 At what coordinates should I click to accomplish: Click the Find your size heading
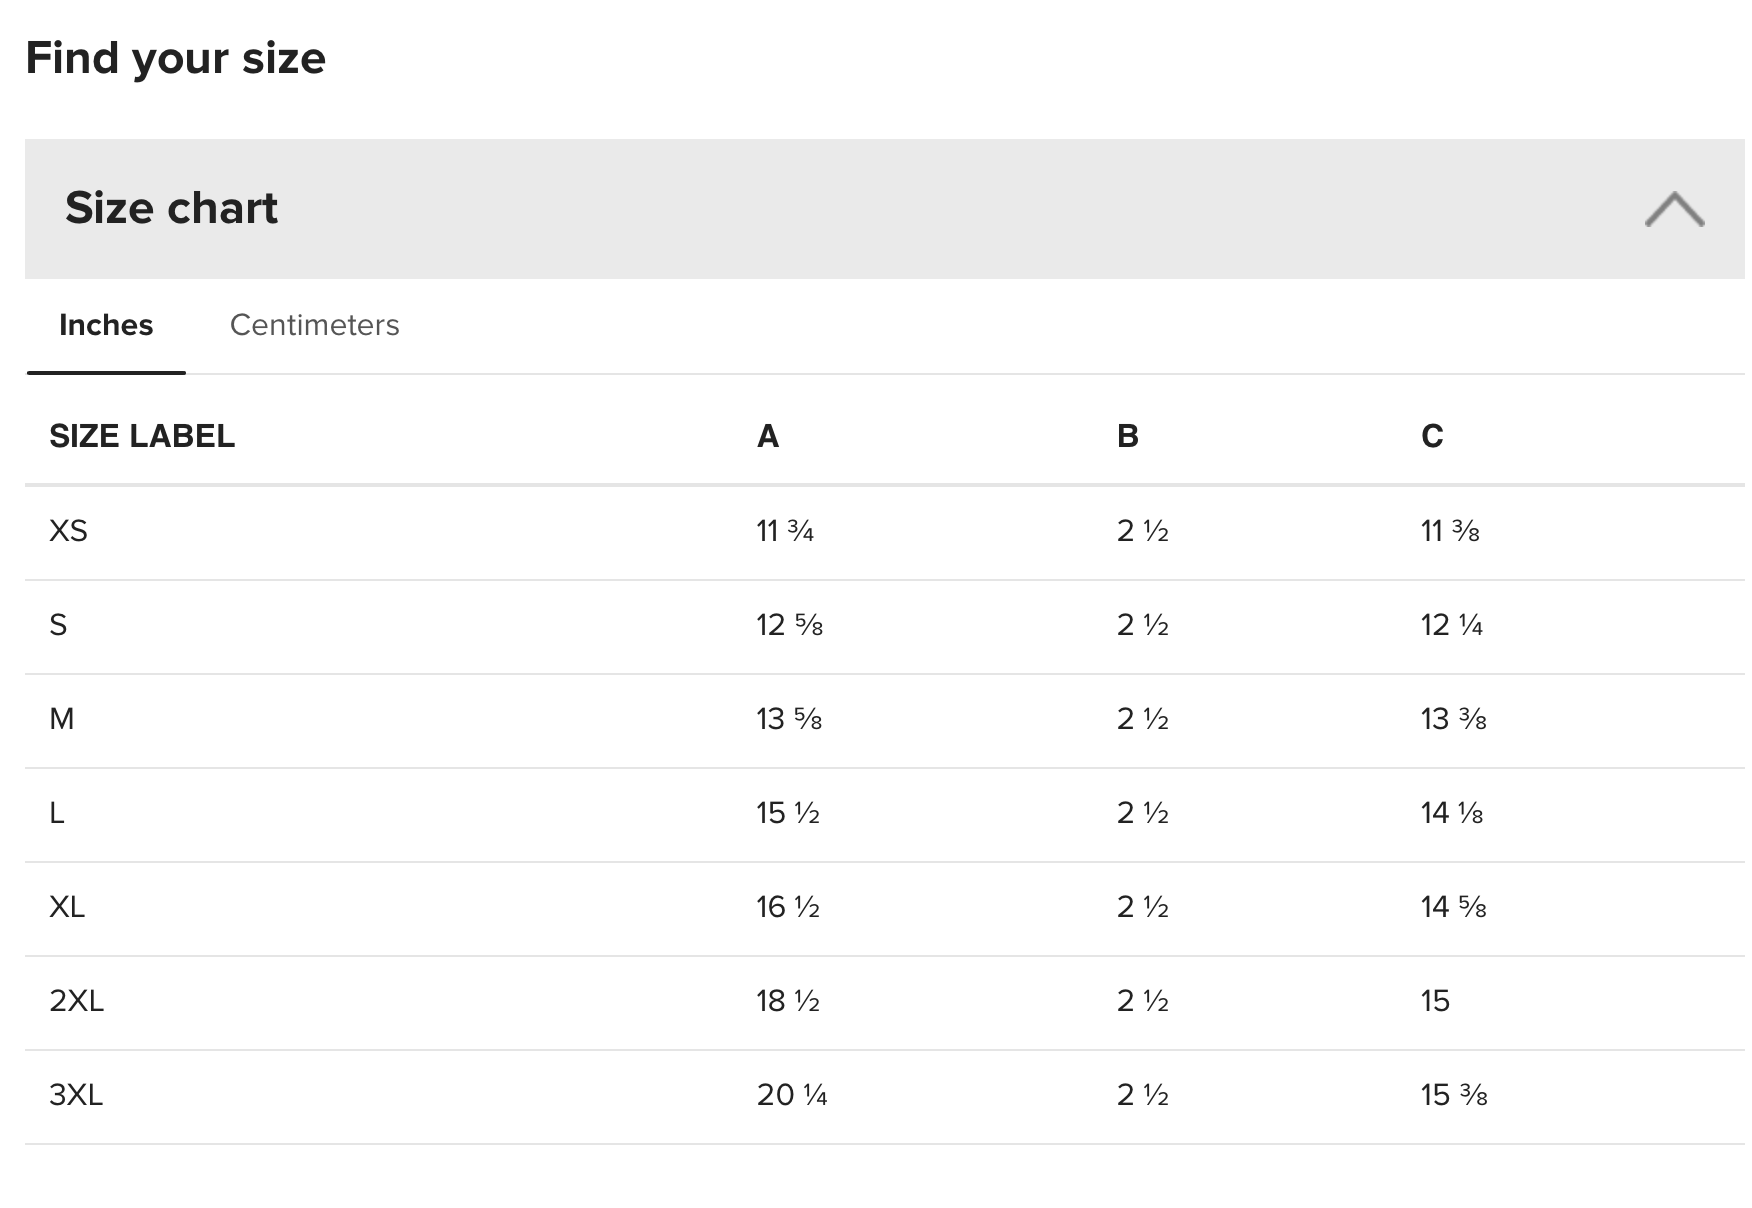[x=175, y=58]
